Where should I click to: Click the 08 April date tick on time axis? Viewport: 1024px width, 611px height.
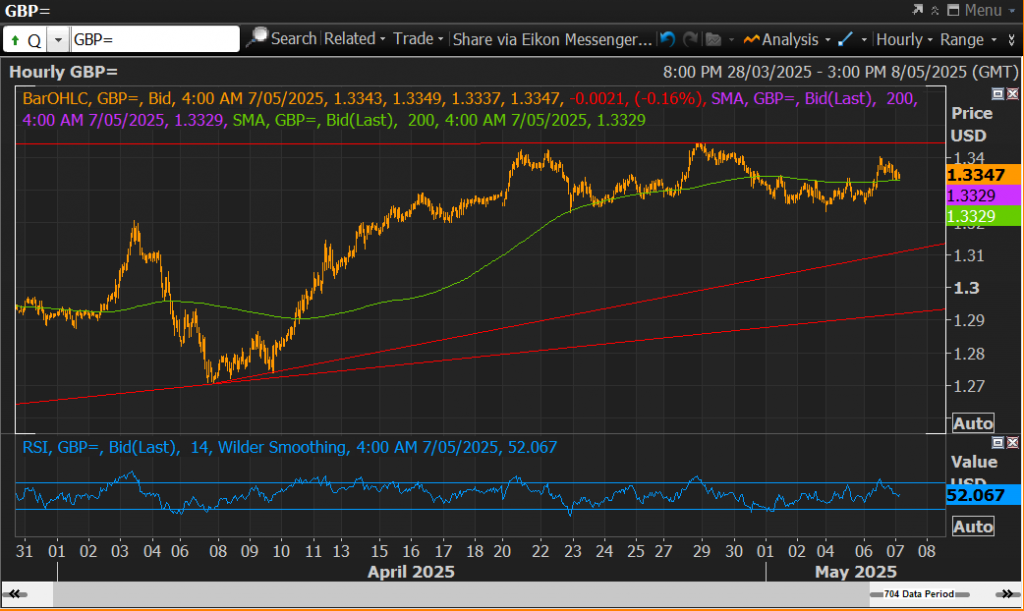click(217, 551)
